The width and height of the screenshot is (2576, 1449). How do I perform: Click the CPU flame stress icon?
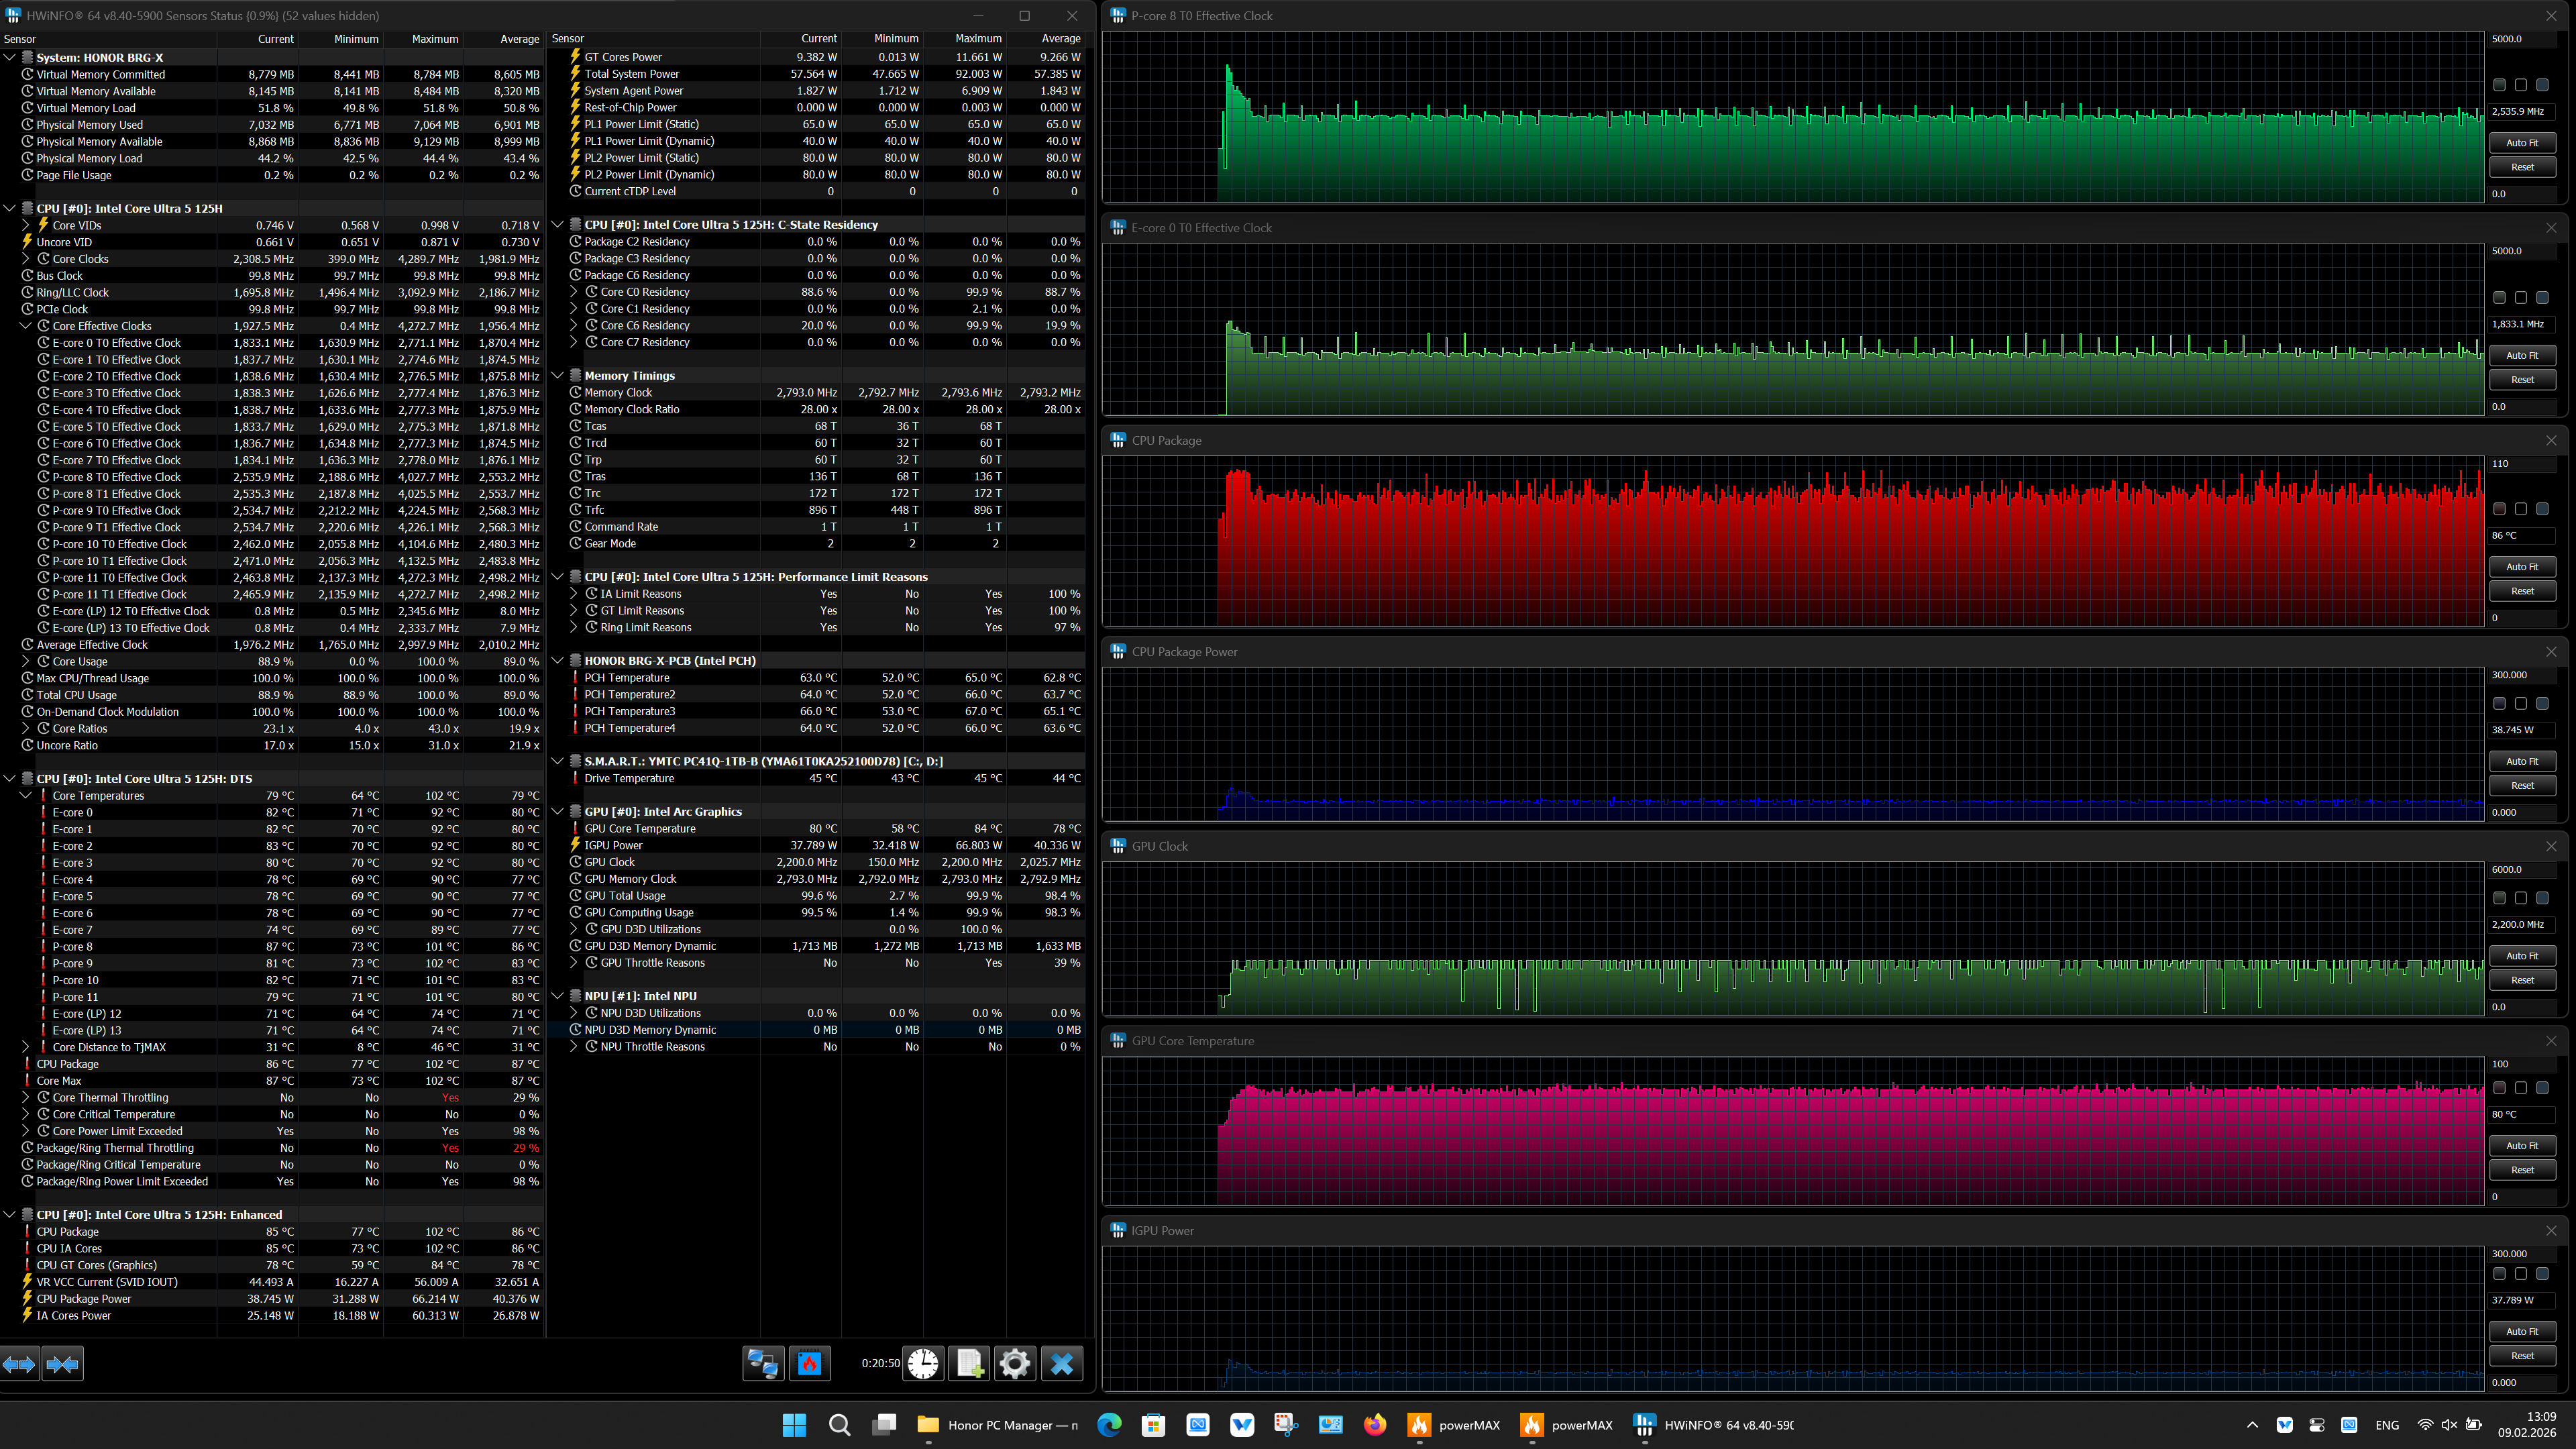[x=810, y=1363]
